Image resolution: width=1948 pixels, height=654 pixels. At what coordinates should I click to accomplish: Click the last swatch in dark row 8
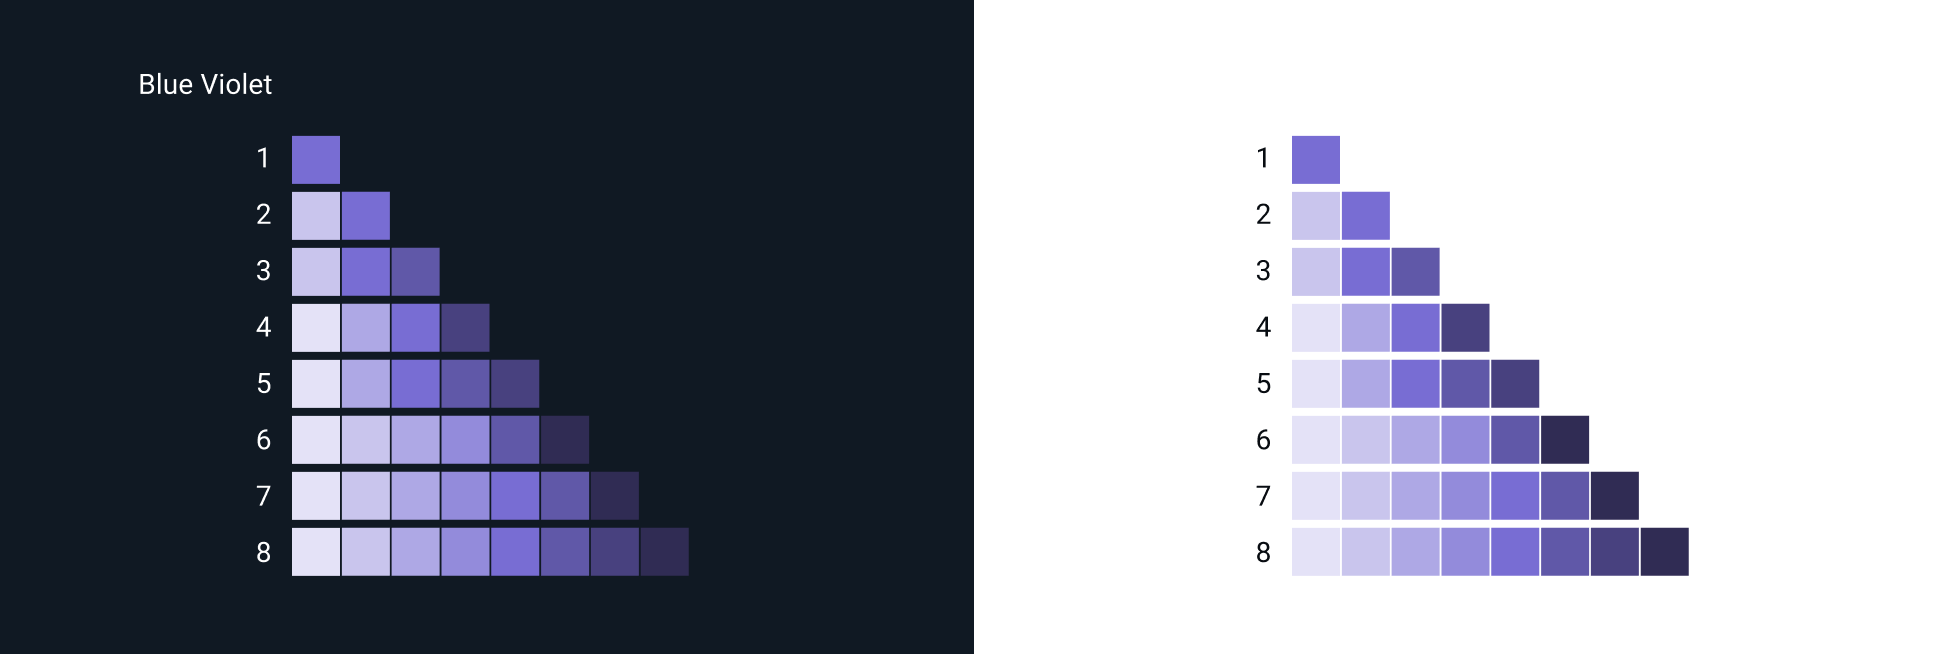[x=665, y=552]
